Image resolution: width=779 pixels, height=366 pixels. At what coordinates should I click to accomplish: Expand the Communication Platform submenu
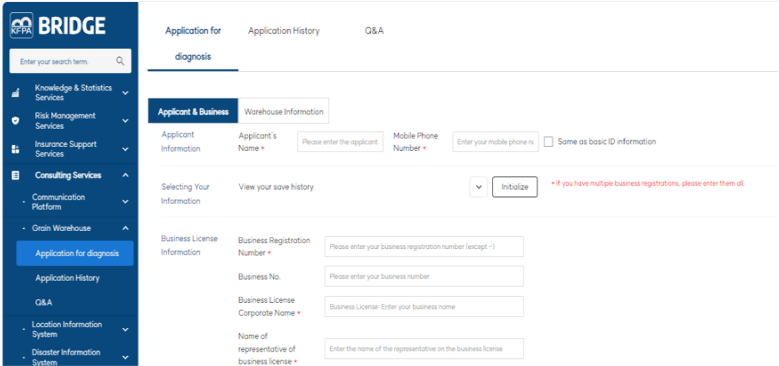(x=125, y=202)
